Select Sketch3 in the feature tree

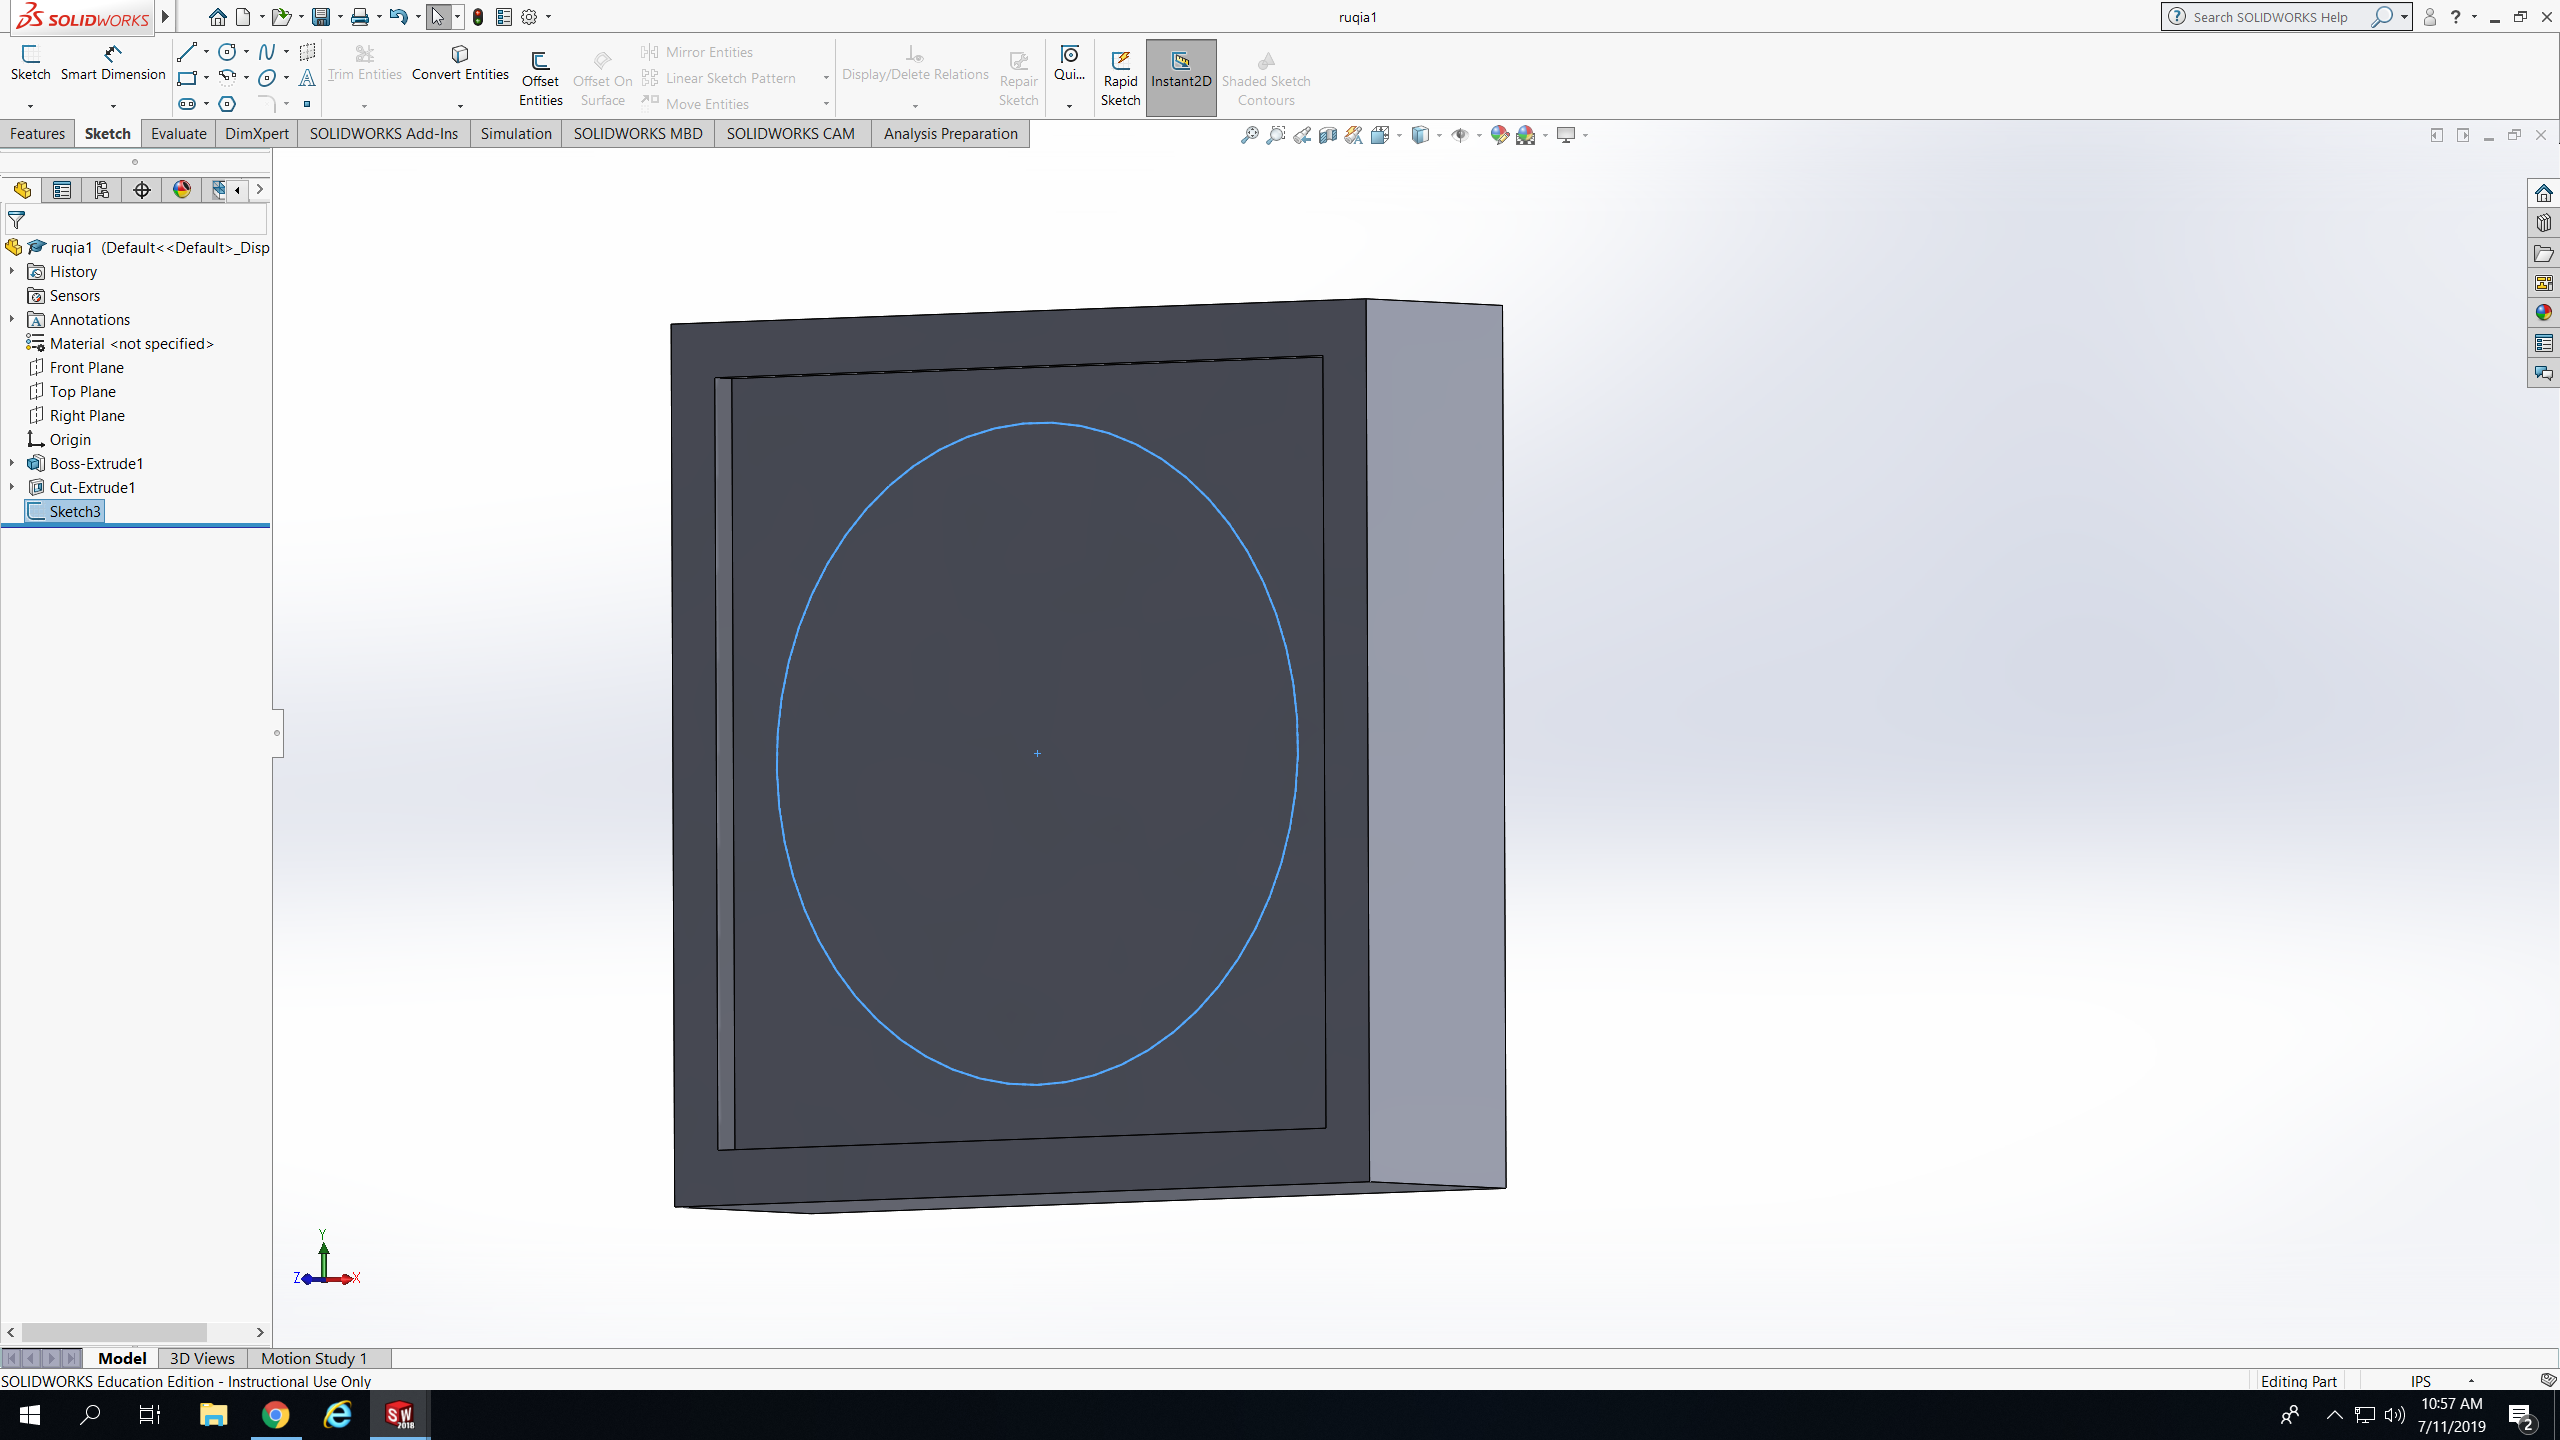pyautogui.click(x=75, y=511)
